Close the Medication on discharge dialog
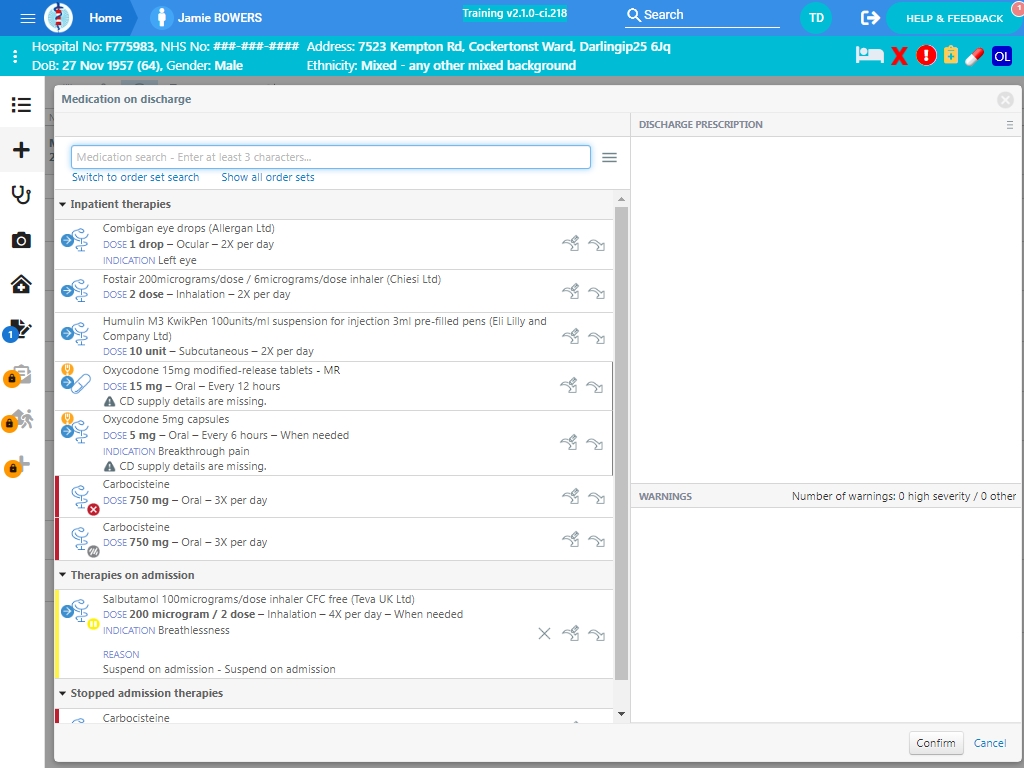Viewport: 1024px width, 768px height. coord(1005,99)
